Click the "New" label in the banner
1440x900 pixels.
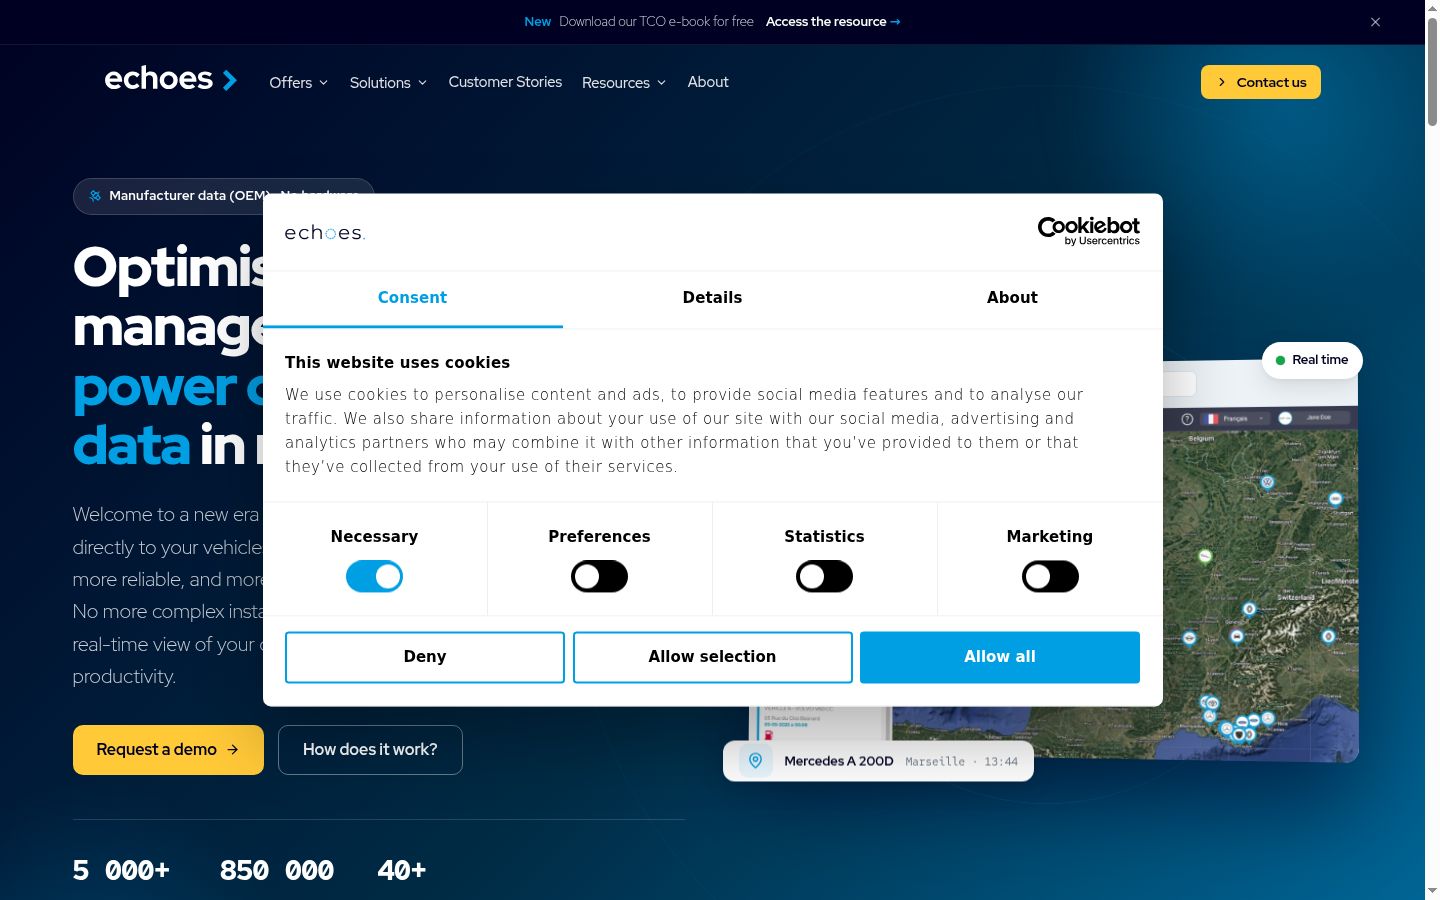538,22
